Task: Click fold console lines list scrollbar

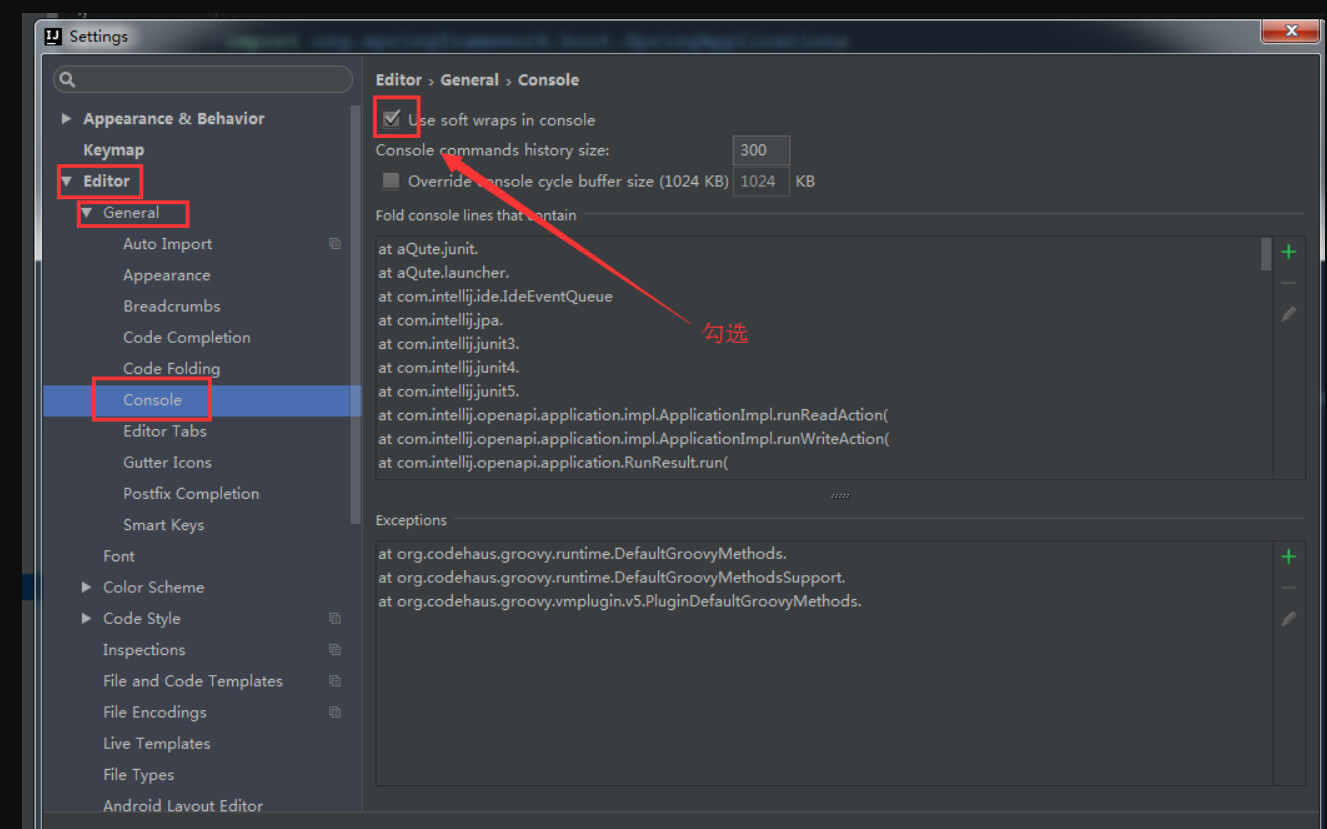Action: point(1266,254)
